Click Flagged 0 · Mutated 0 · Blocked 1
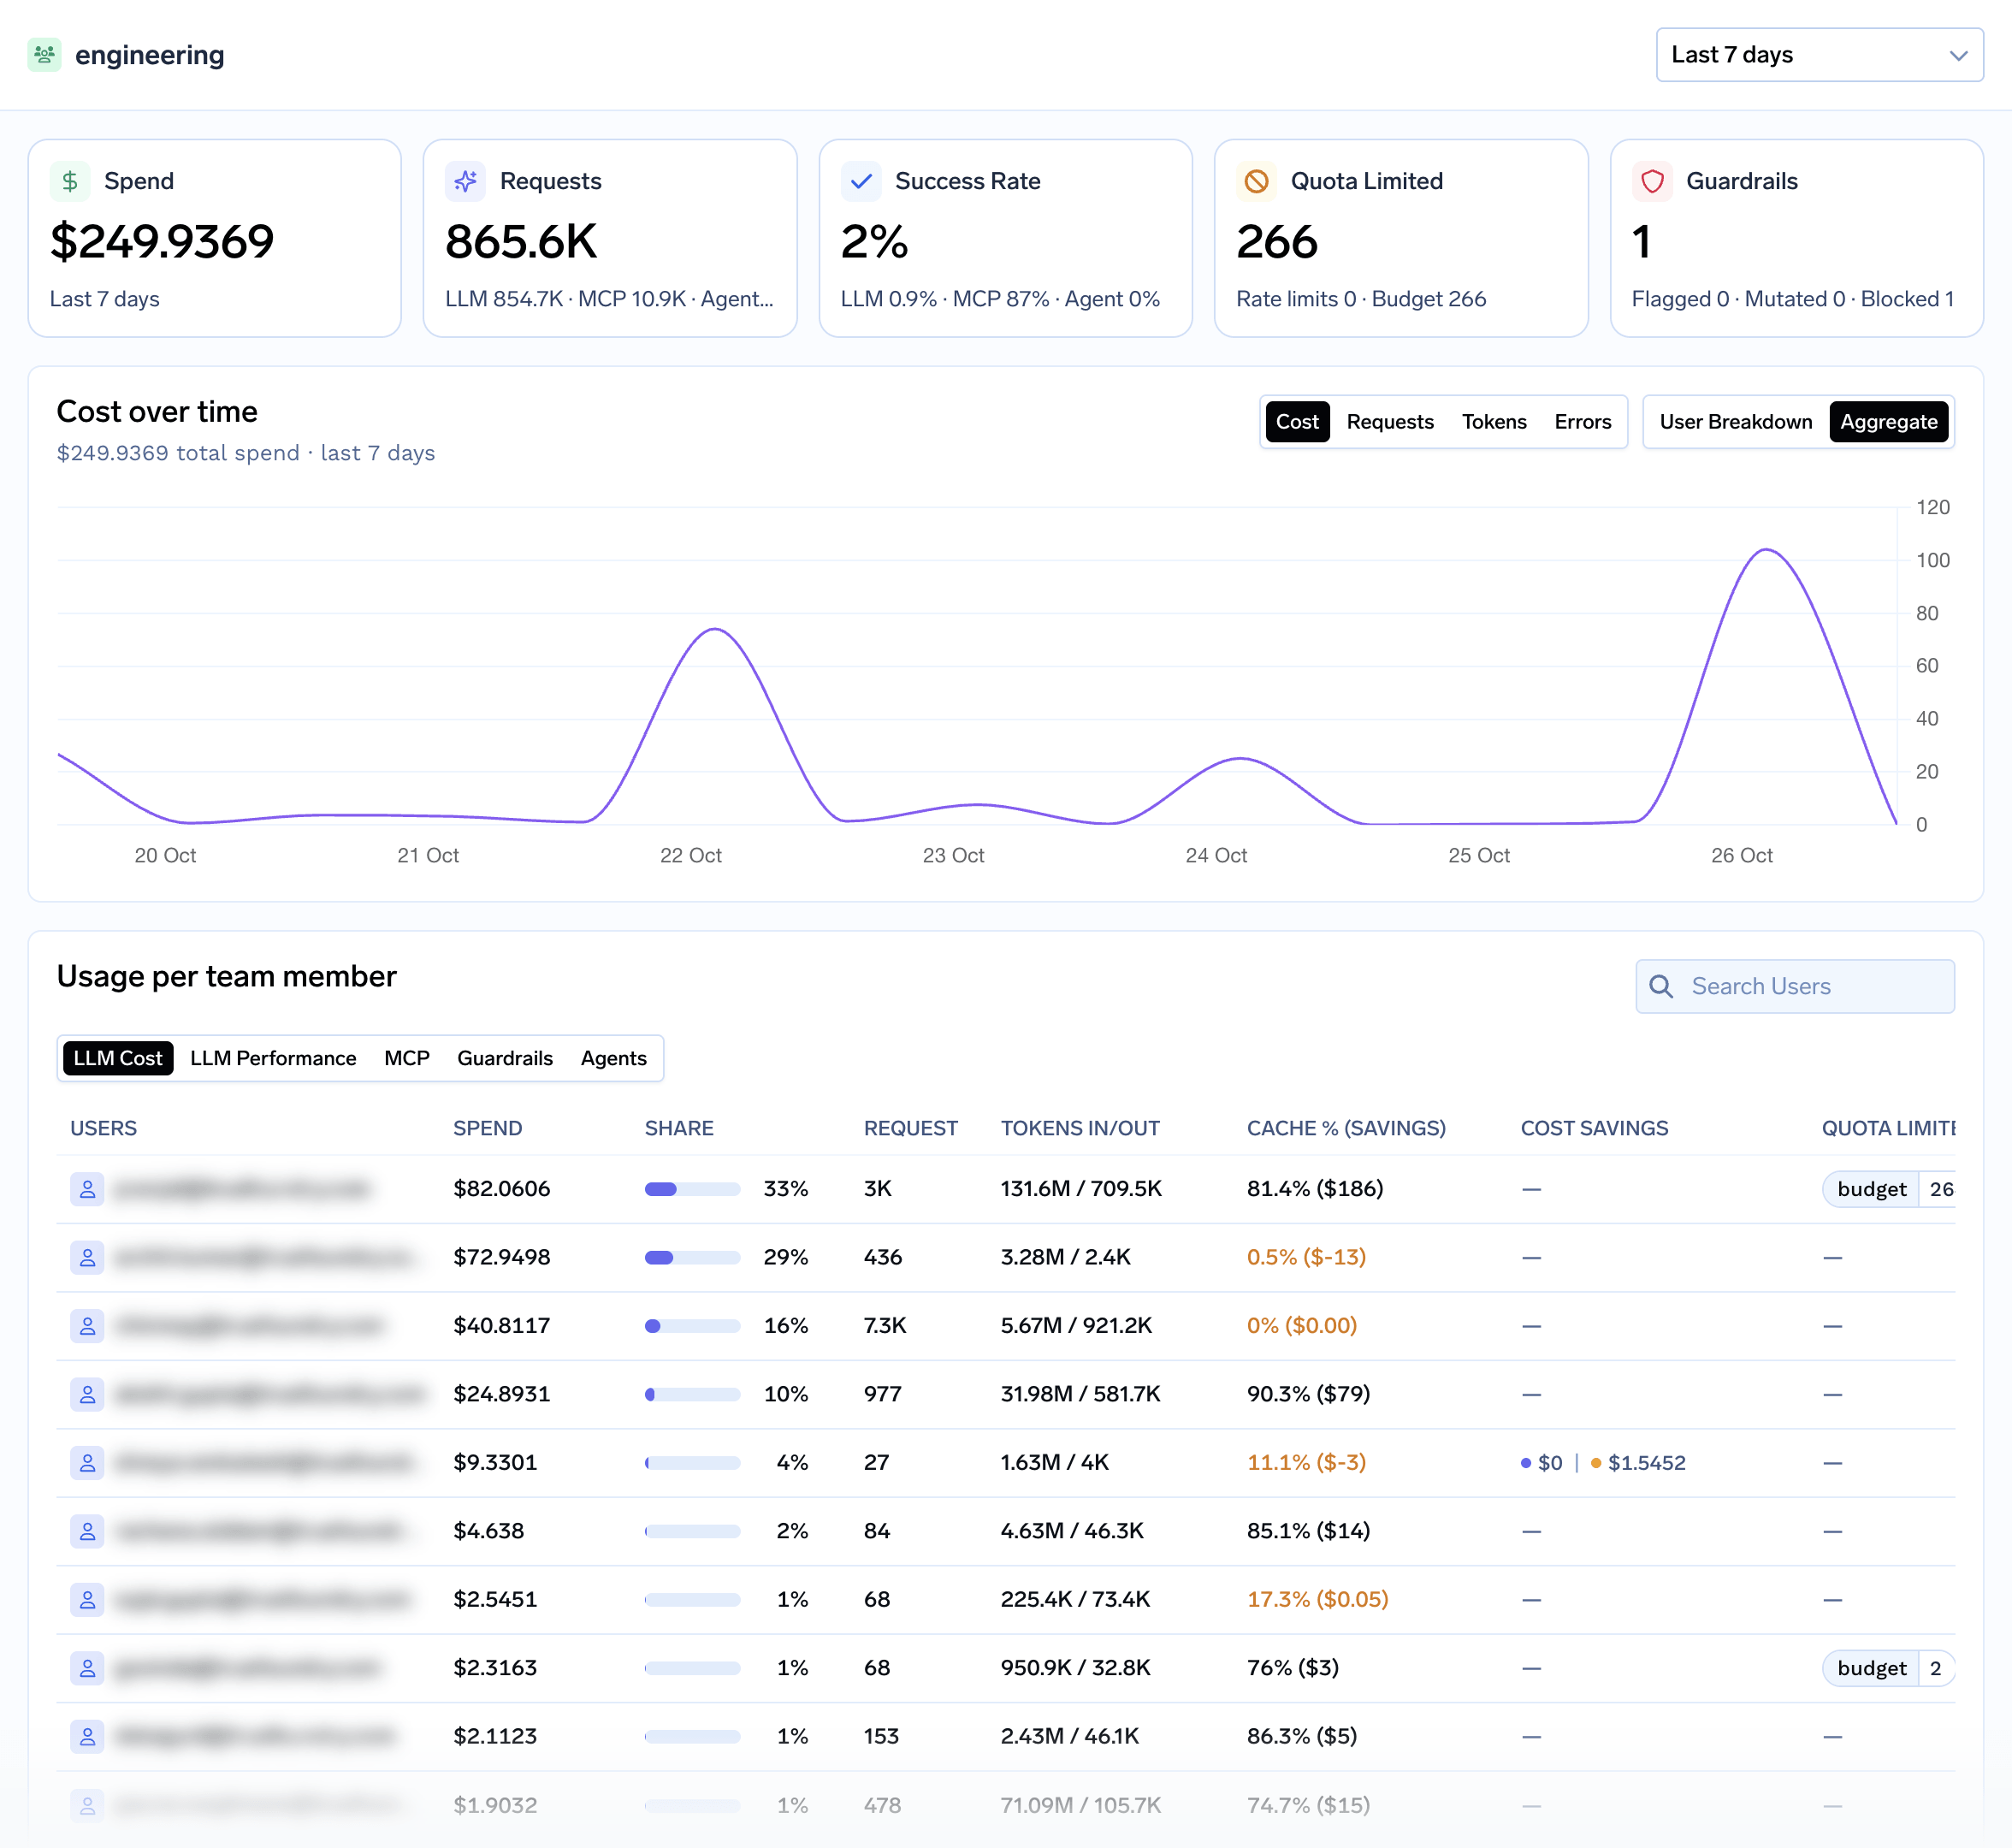2012x1848 pixels. 1792,299
